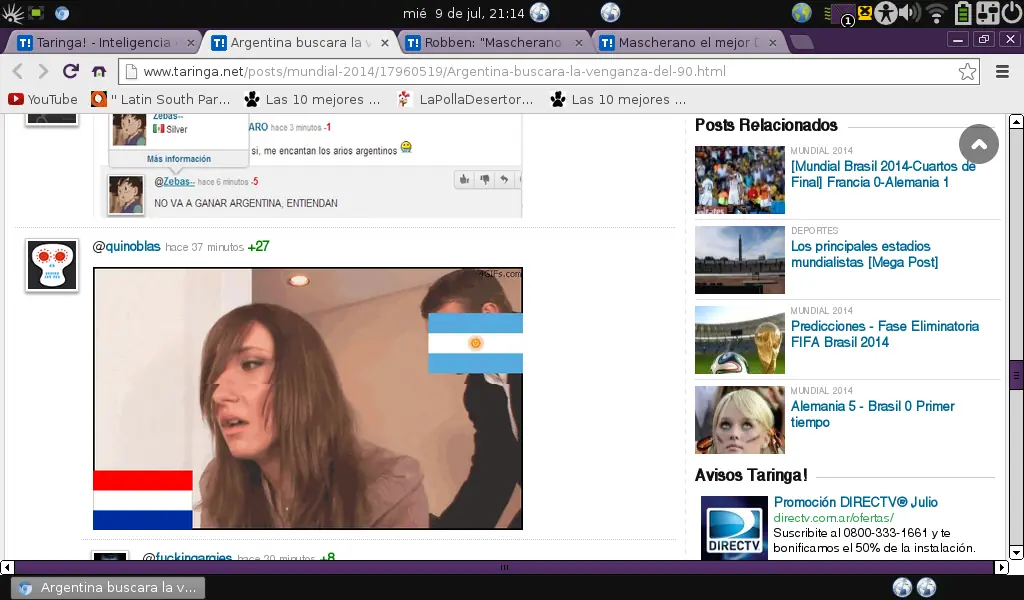Click Más información in user popup
Screen dimensions: 1024x600
pos(178,159)
